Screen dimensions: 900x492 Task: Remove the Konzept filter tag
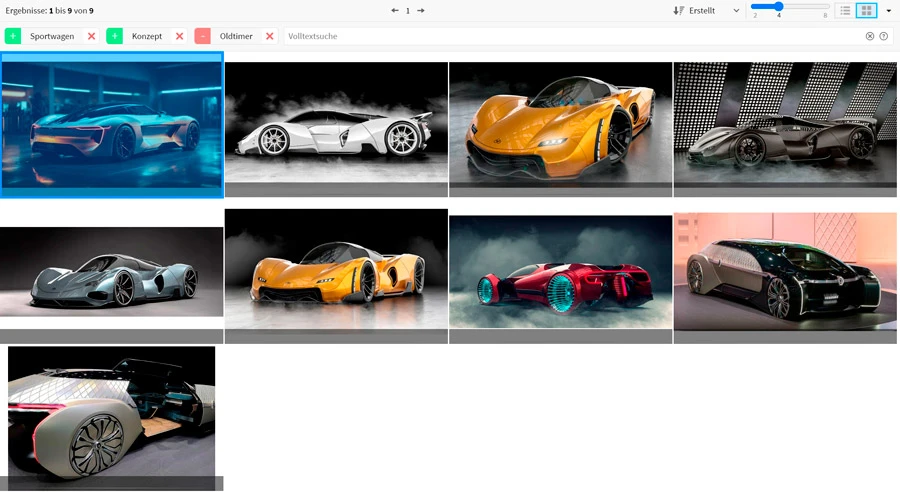(x=180, y=36)
